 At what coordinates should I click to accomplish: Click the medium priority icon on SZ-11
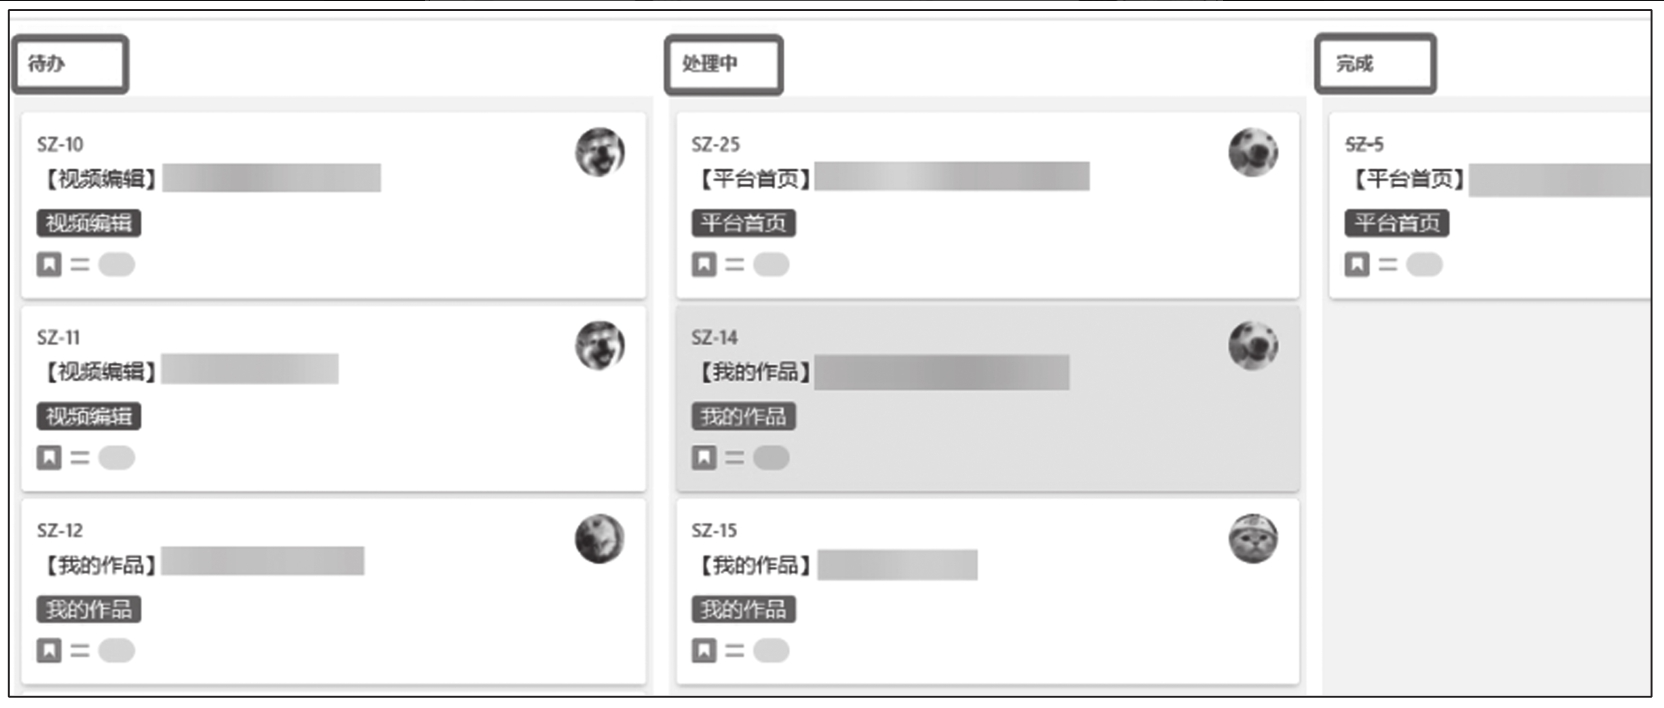(x=80, y=458)
